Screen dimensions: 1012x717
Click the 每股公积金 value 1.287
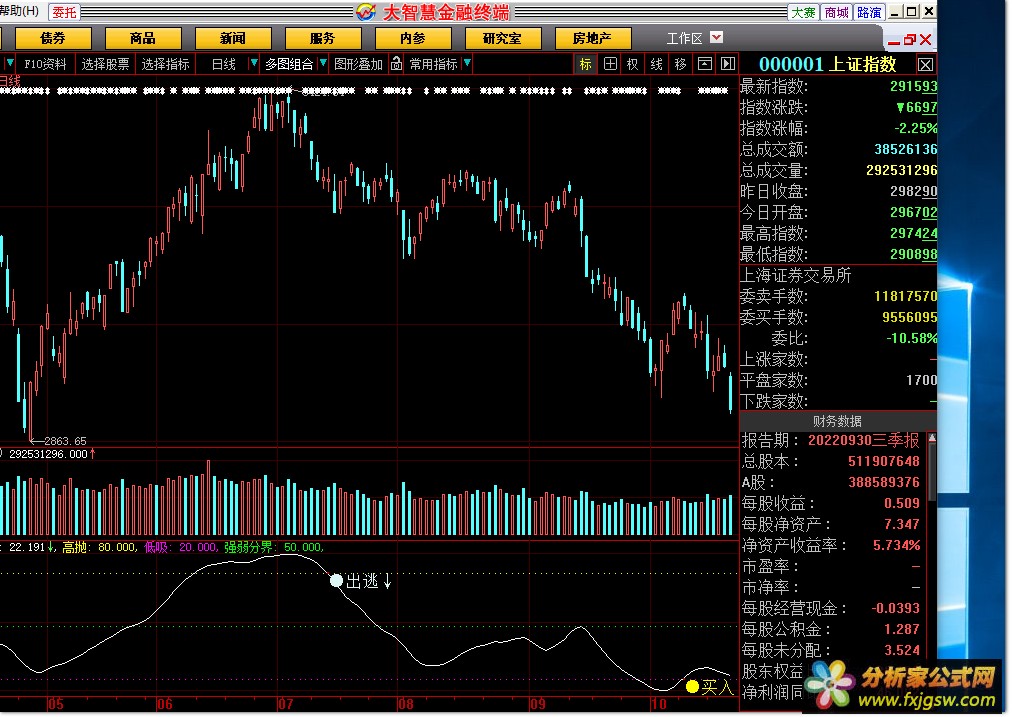[902, 629]
